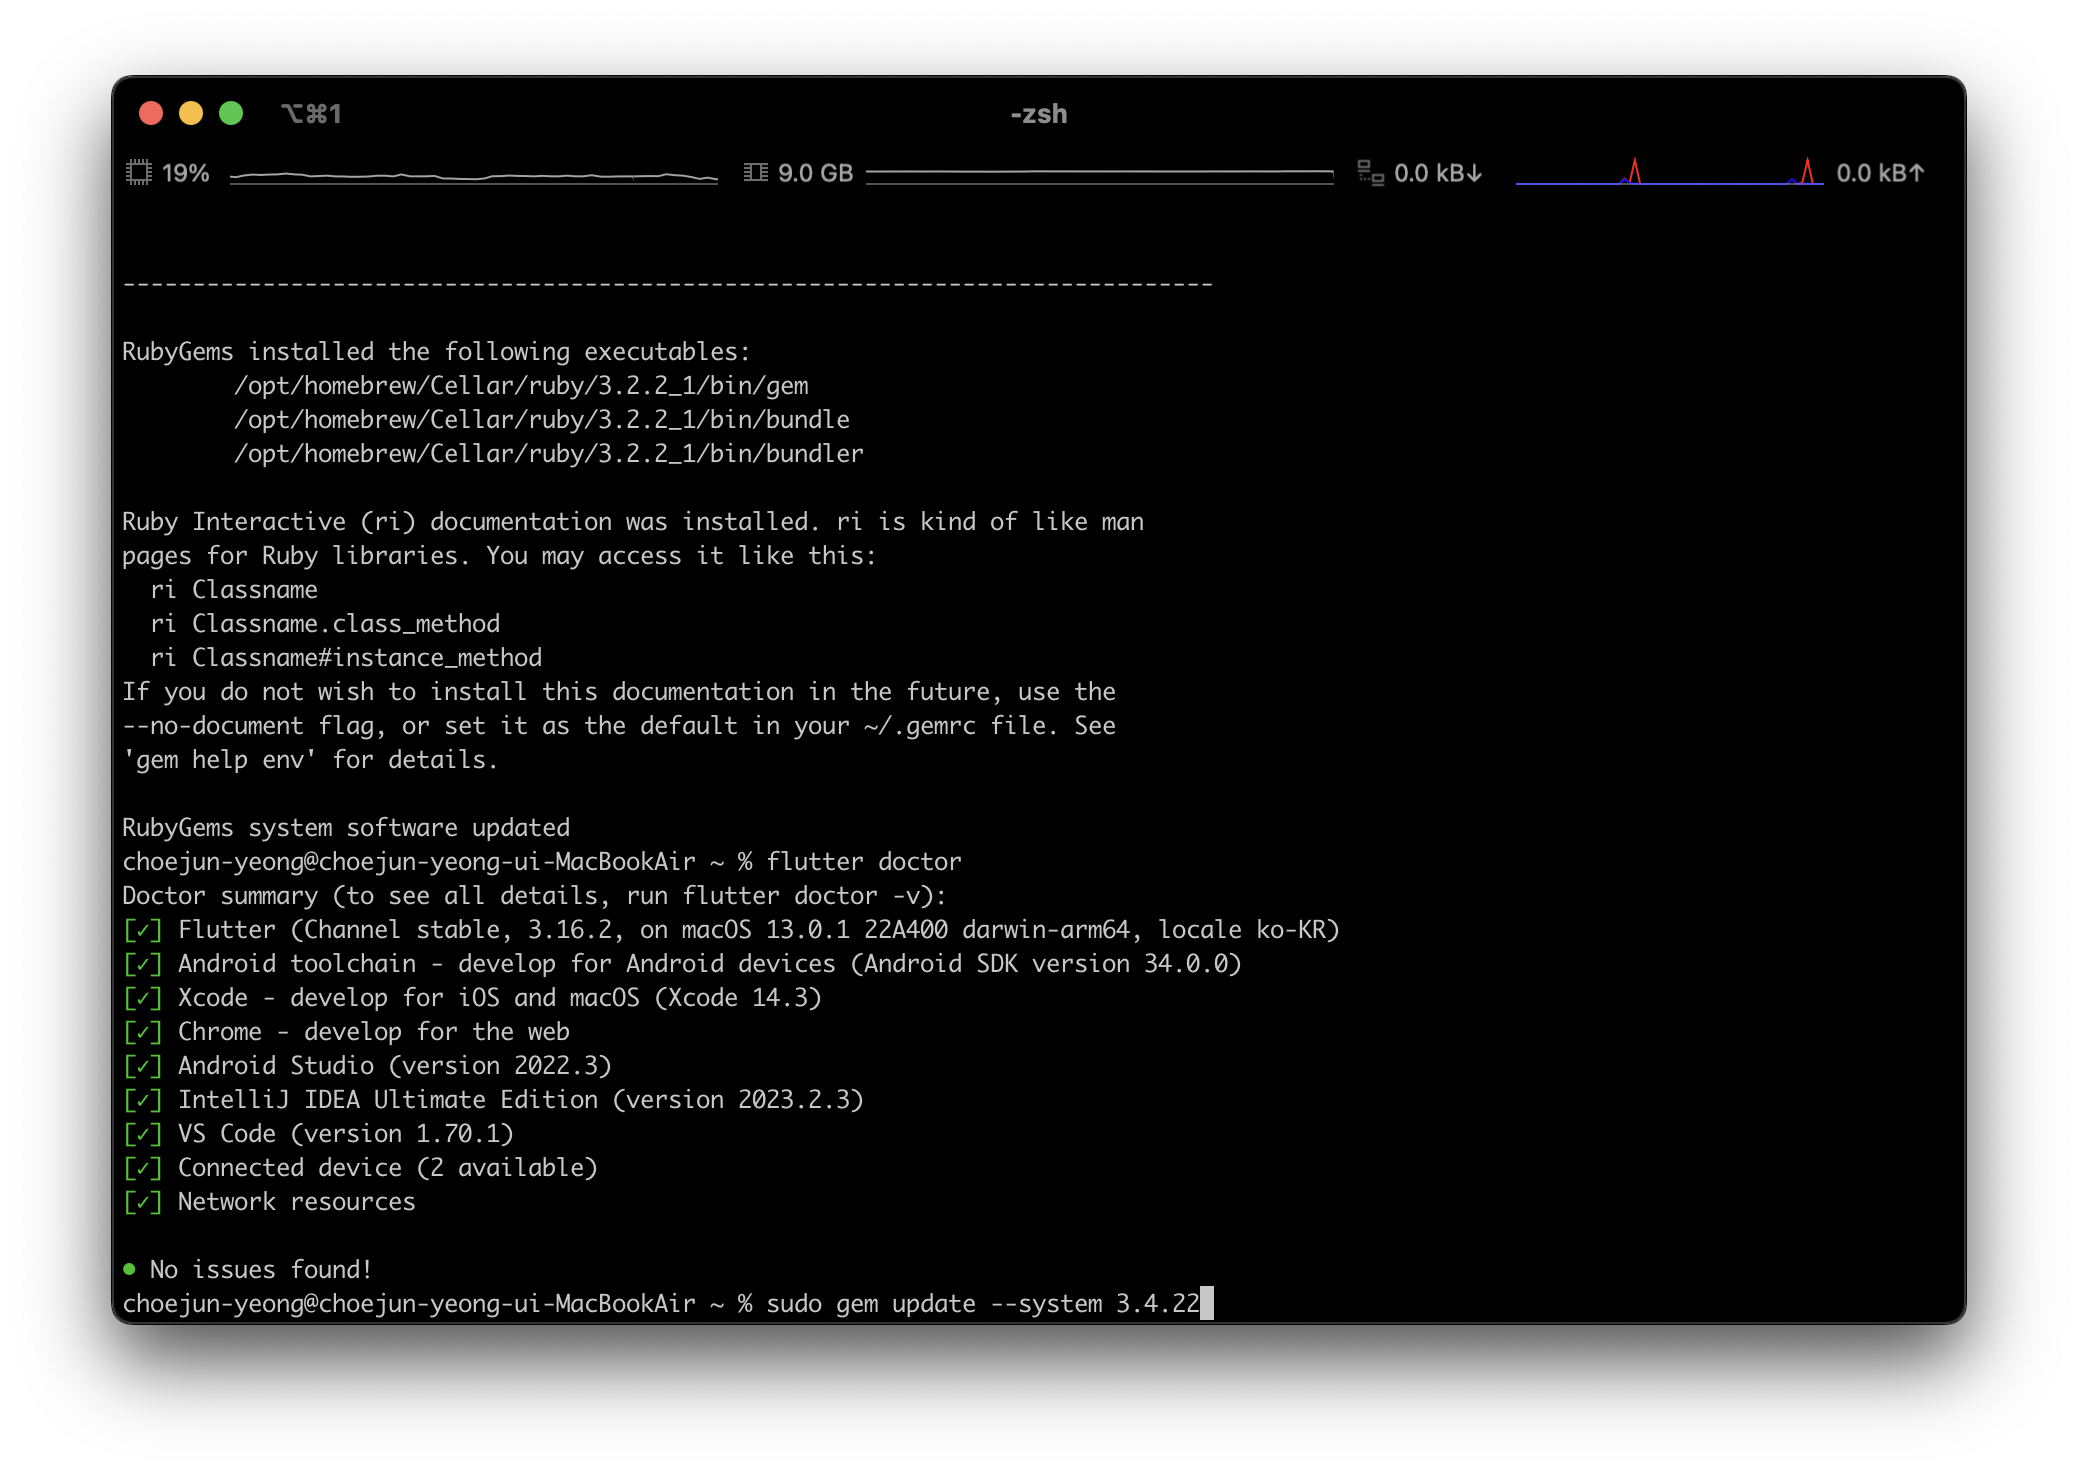Viewport: 2078px width, 1472px height.
Task: Click the checkmark beside Network resources
Action: [x=142, y=1203]
